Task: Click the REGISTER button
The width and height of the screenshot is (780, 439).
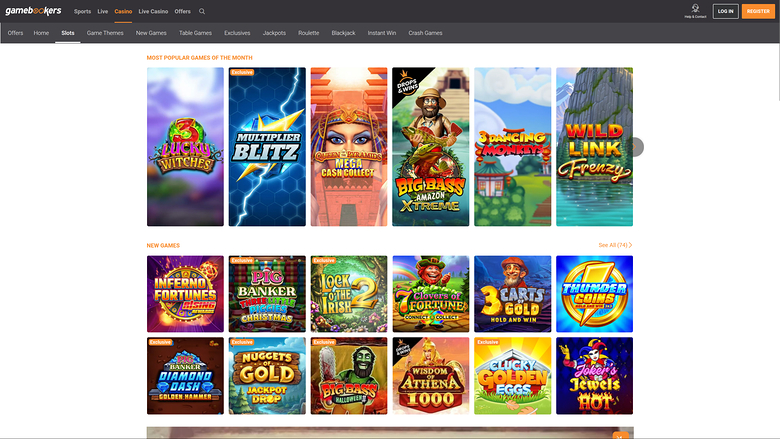Action: (x=758, y=11)
